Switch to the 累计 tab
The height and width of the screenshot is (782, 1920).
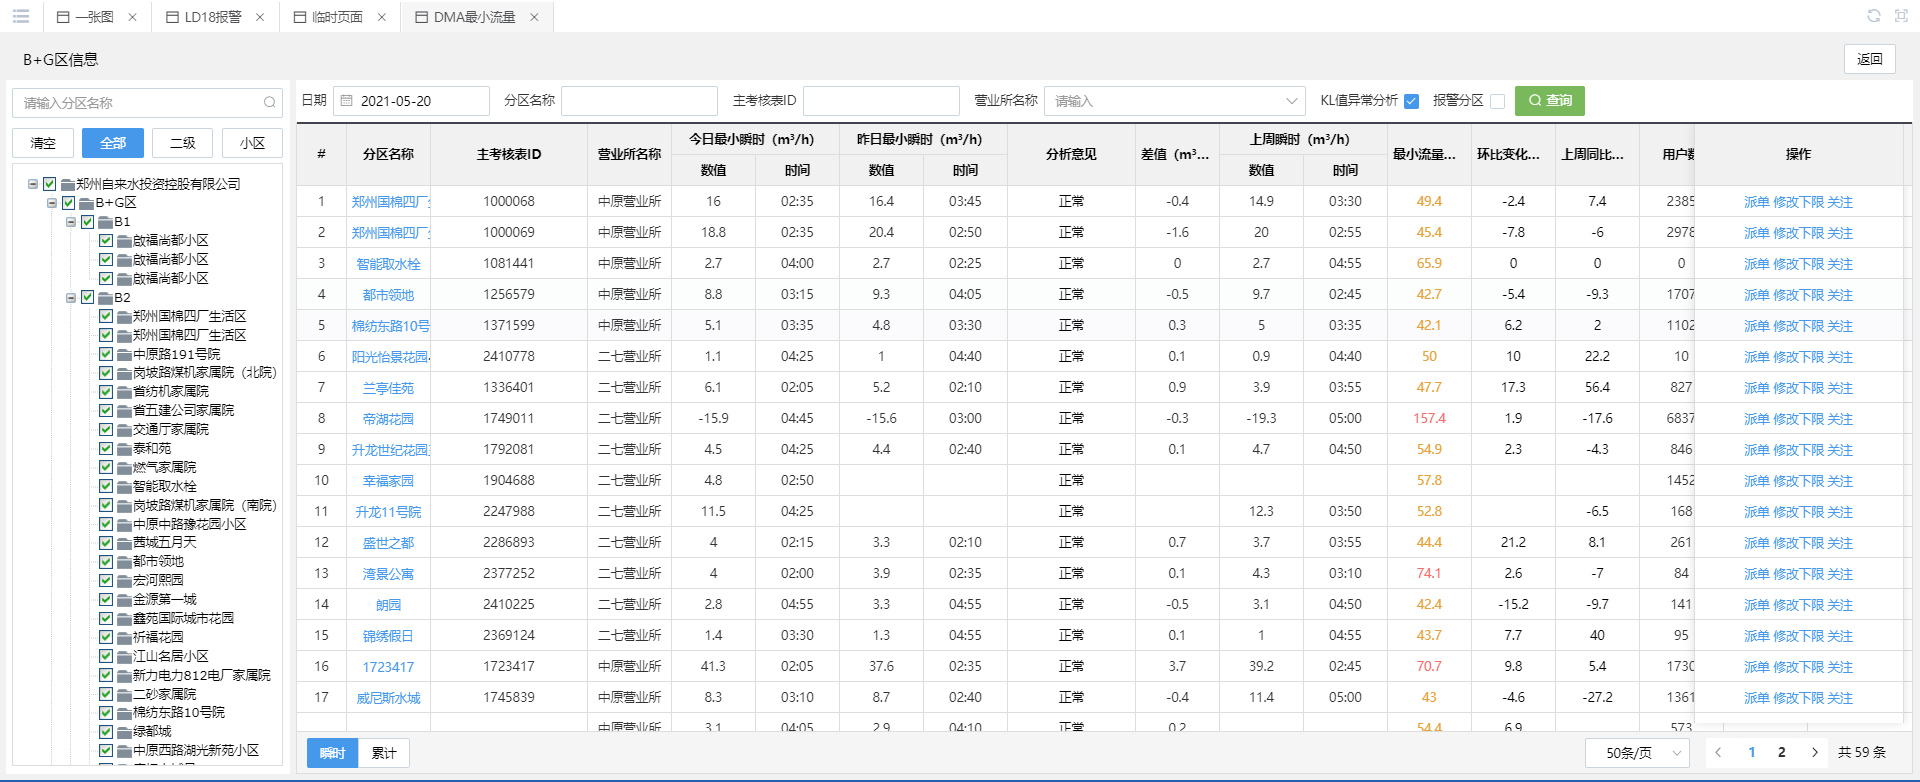click(384, 753)
